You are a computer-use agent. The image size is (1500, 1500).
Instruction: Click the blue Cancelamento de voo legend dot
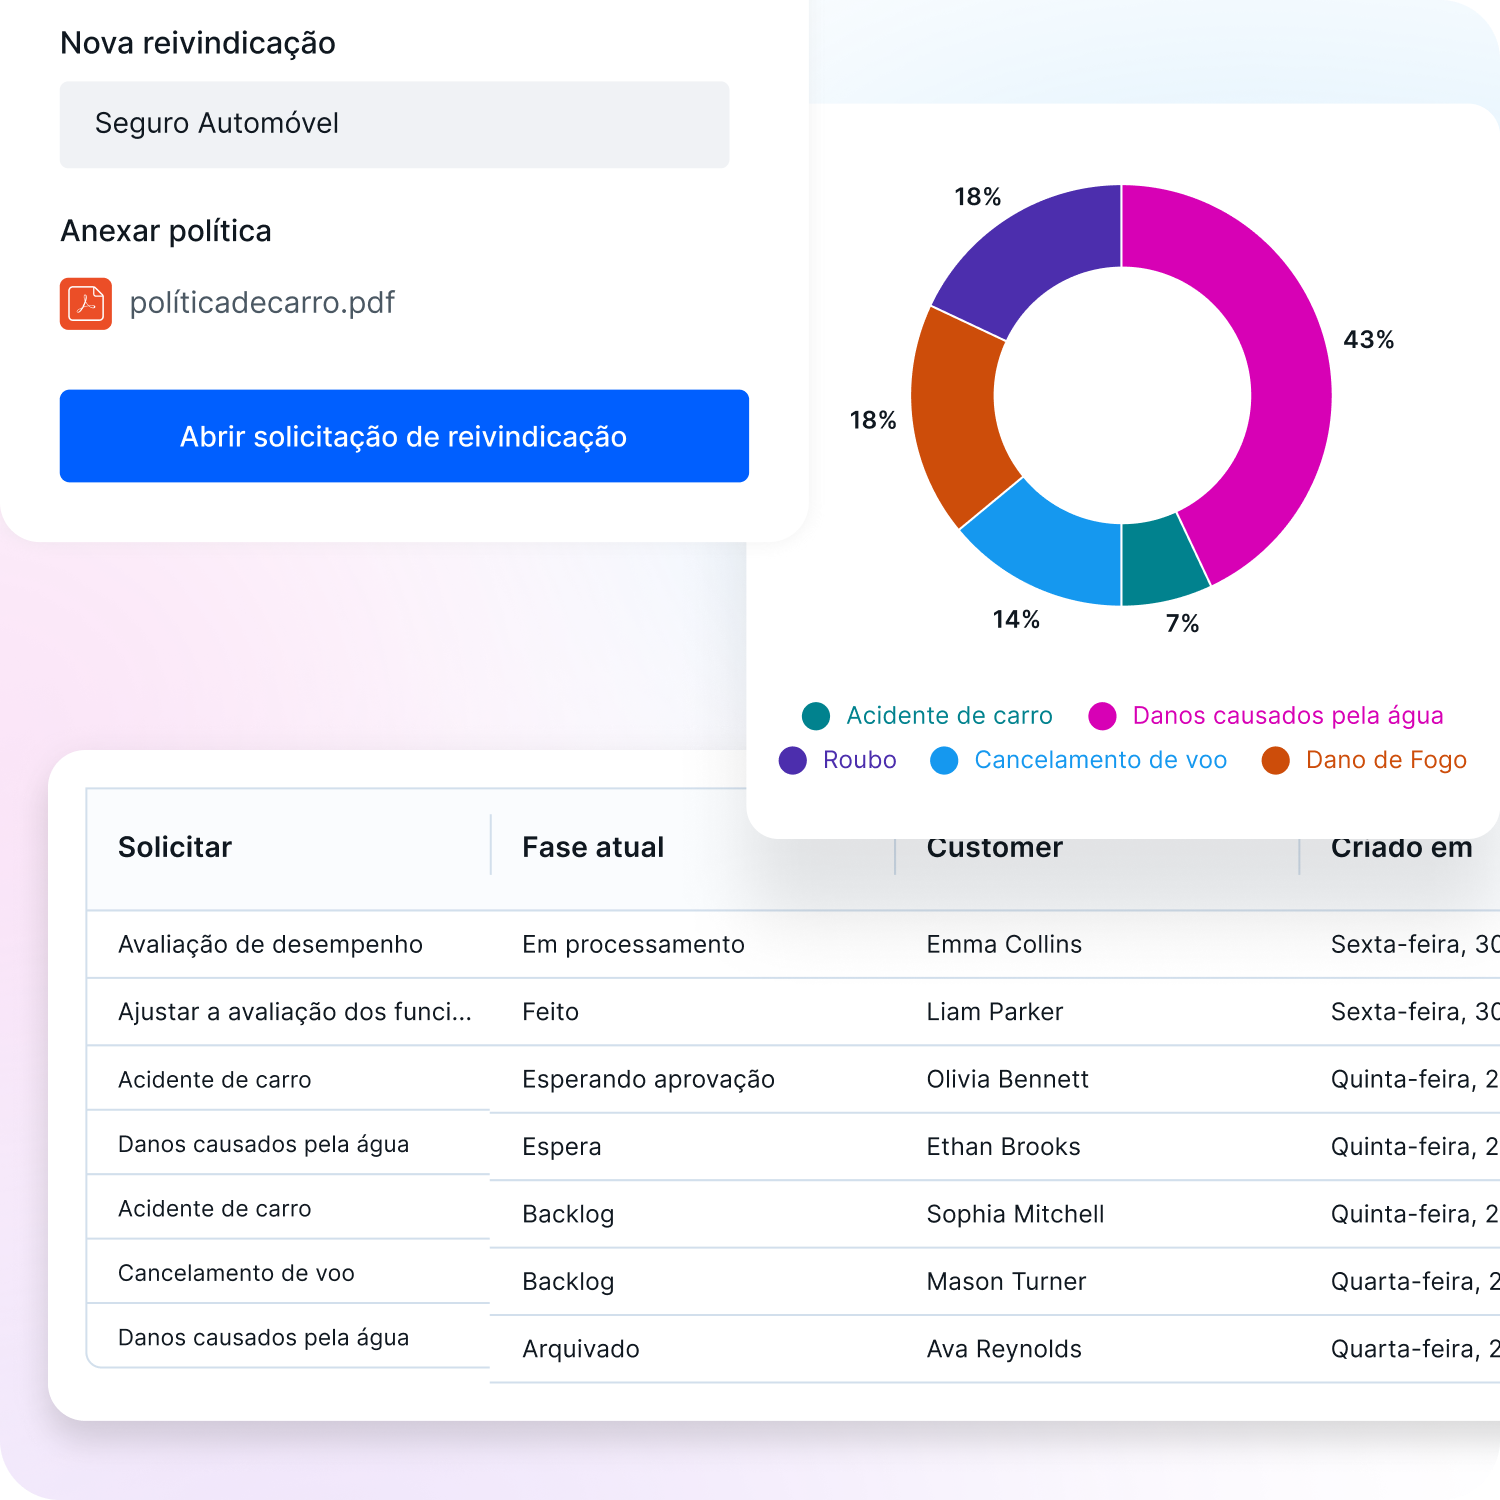(944, 760)
